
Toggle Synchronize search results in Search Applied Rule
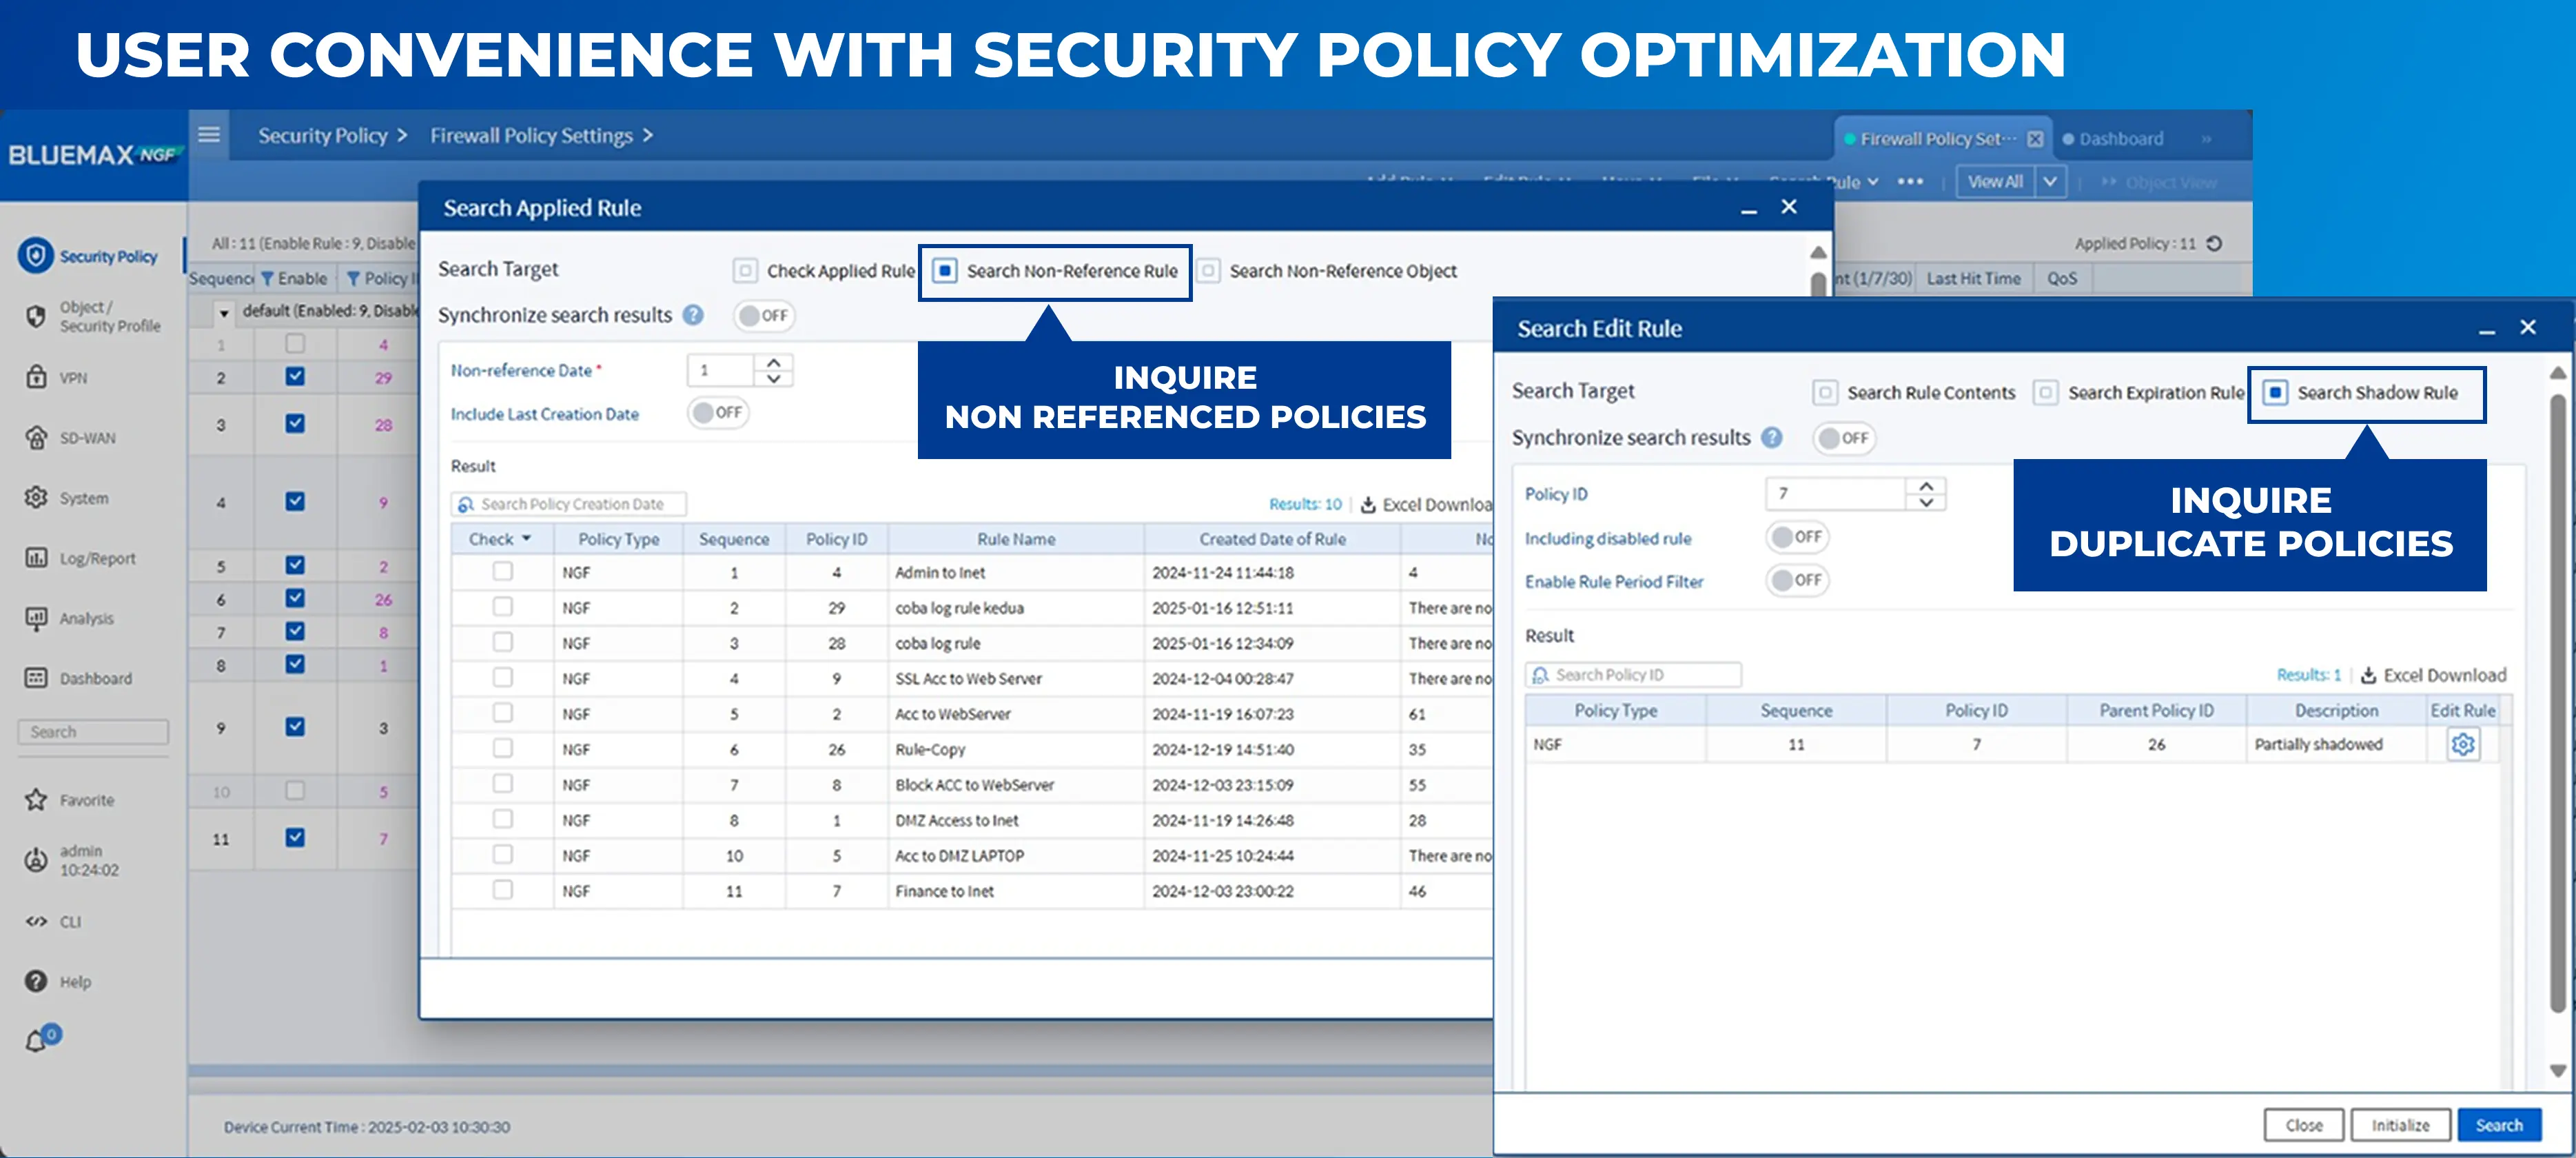[x=765, y=316]
